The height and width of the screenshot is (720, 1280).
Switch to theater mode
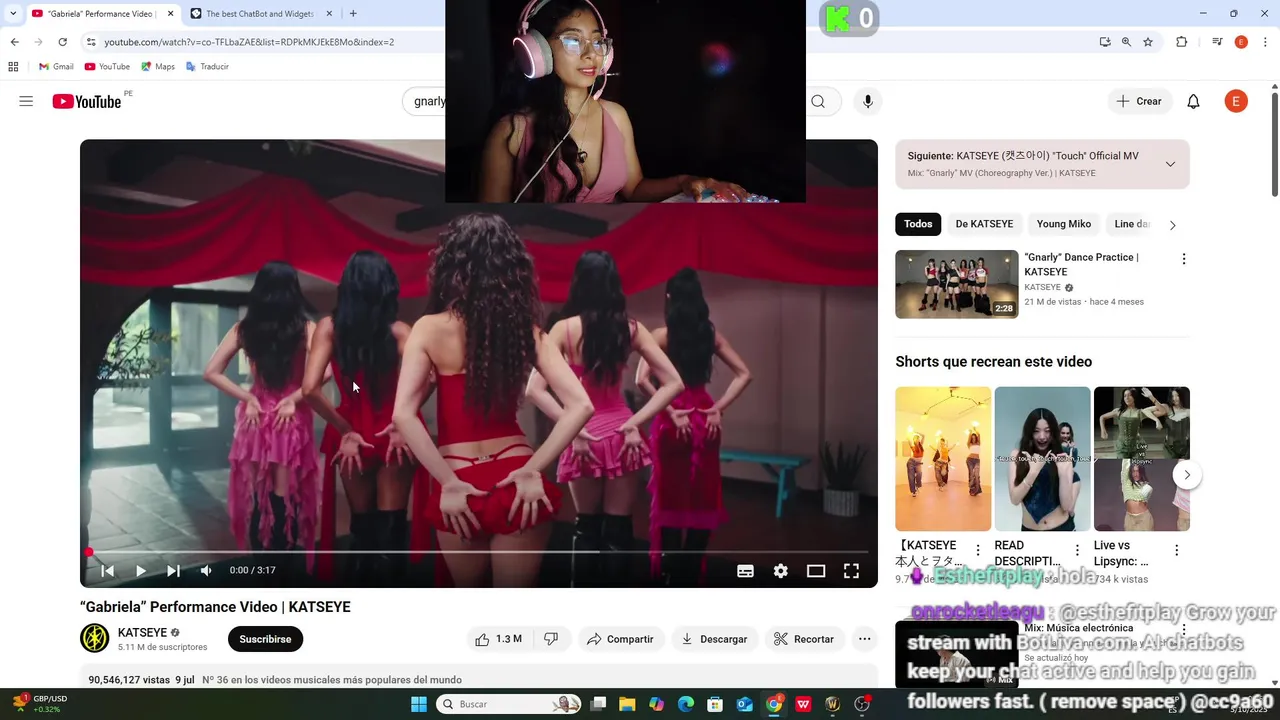pyautogui.click(x=816, y=570)
